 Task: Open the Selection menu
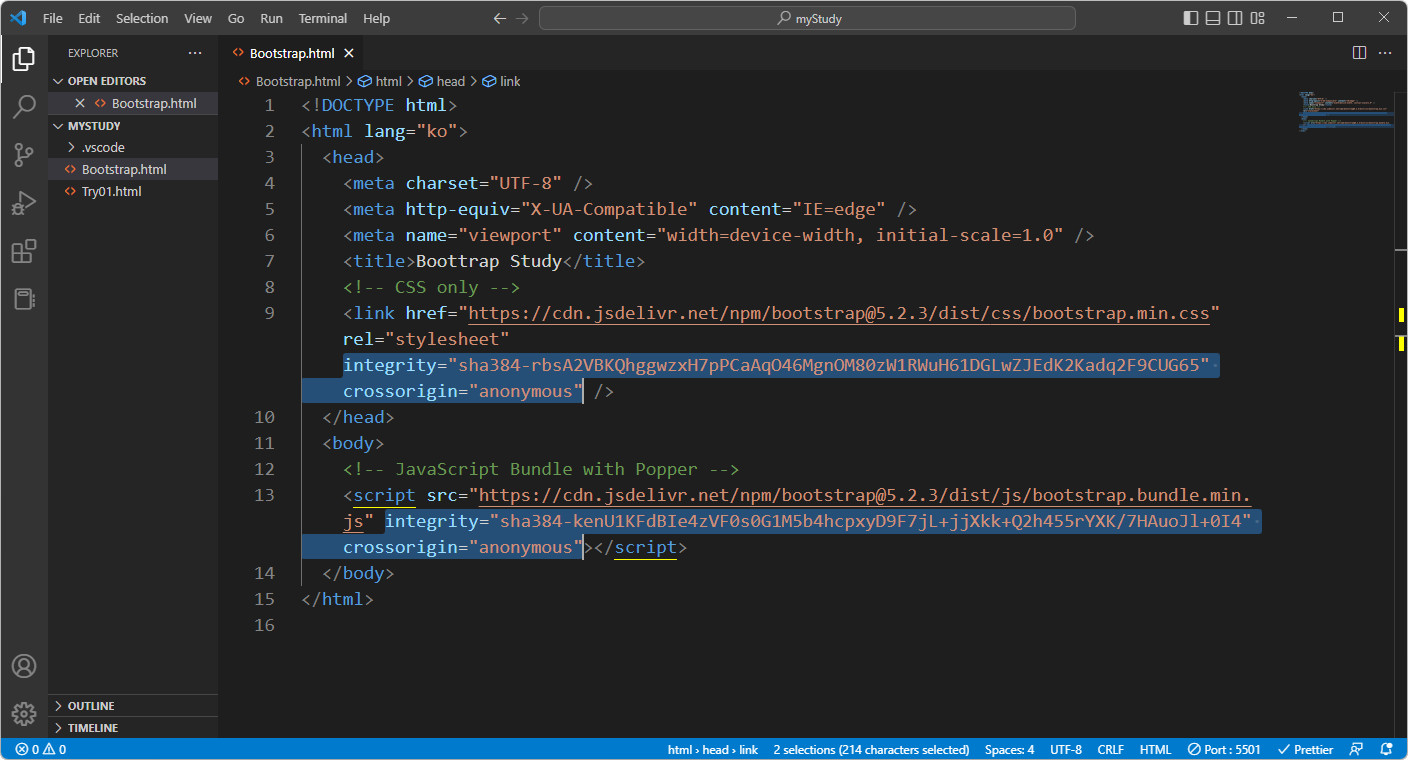pyautogui.click(x=142, y=18)
